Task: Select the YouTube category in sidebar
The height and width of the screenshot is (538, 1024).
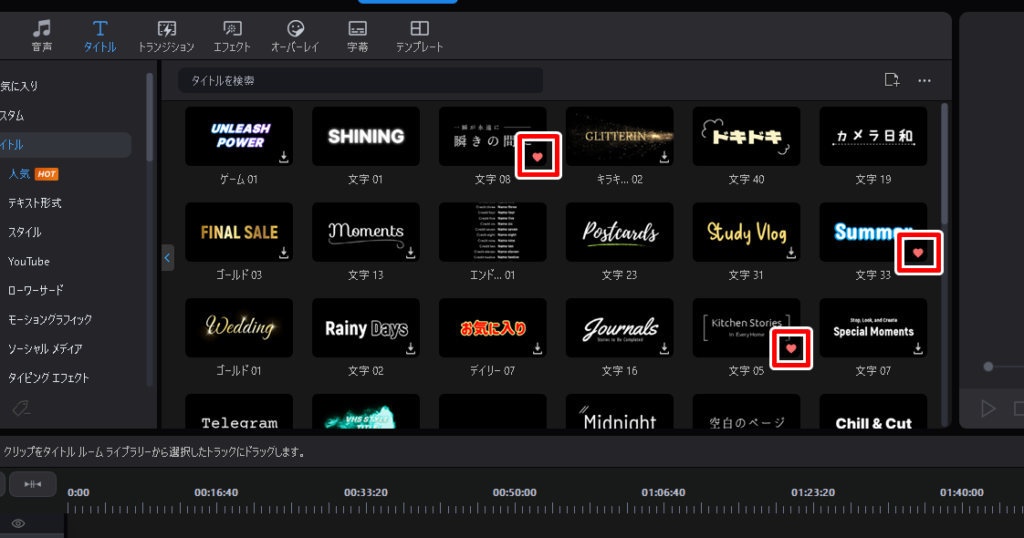Action: [29, 262]
